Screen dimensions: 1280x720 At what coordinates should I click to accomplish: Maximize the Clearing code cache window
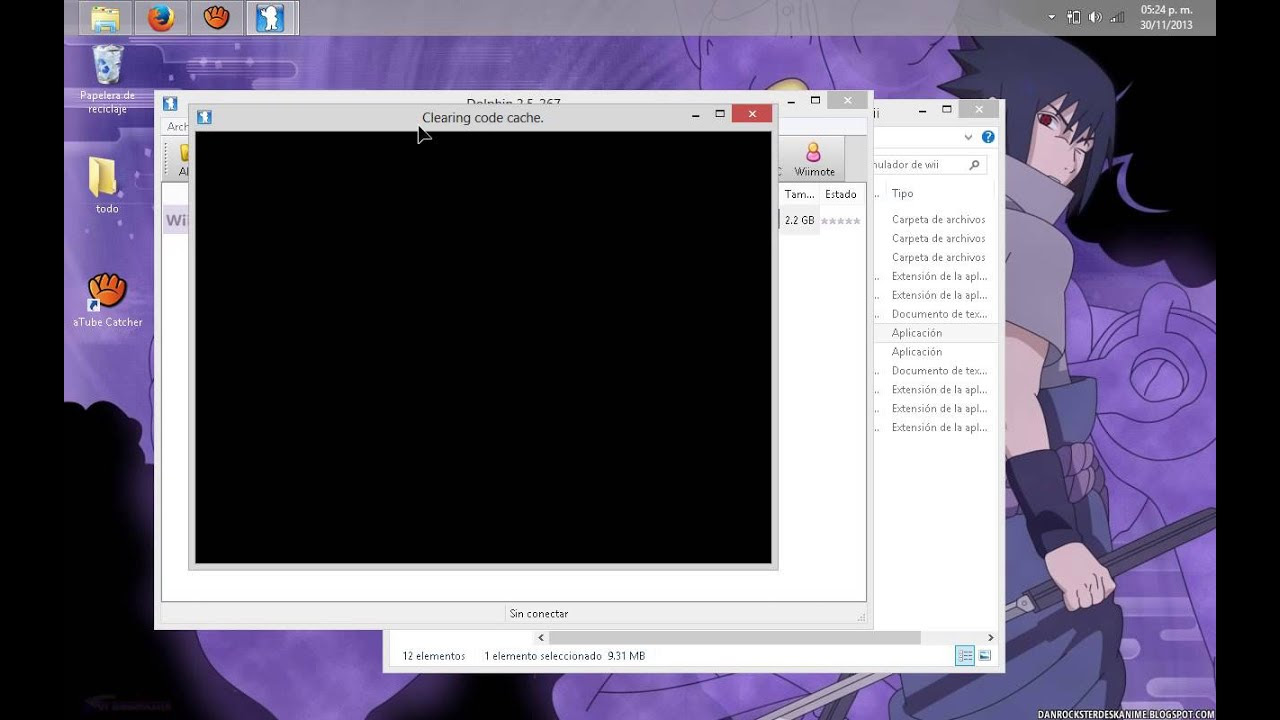click(720, 115)
